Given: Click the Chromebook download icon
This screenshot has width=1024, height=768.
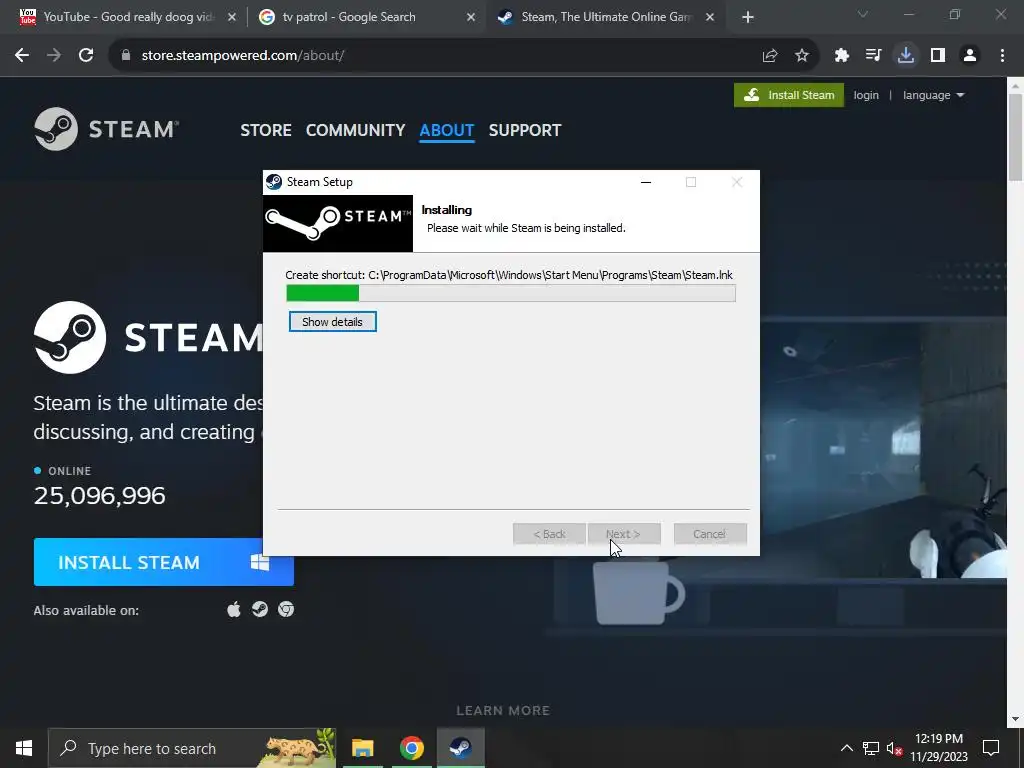Looking at the screenshot, I should pyautogui.click(x=286, y=609).
